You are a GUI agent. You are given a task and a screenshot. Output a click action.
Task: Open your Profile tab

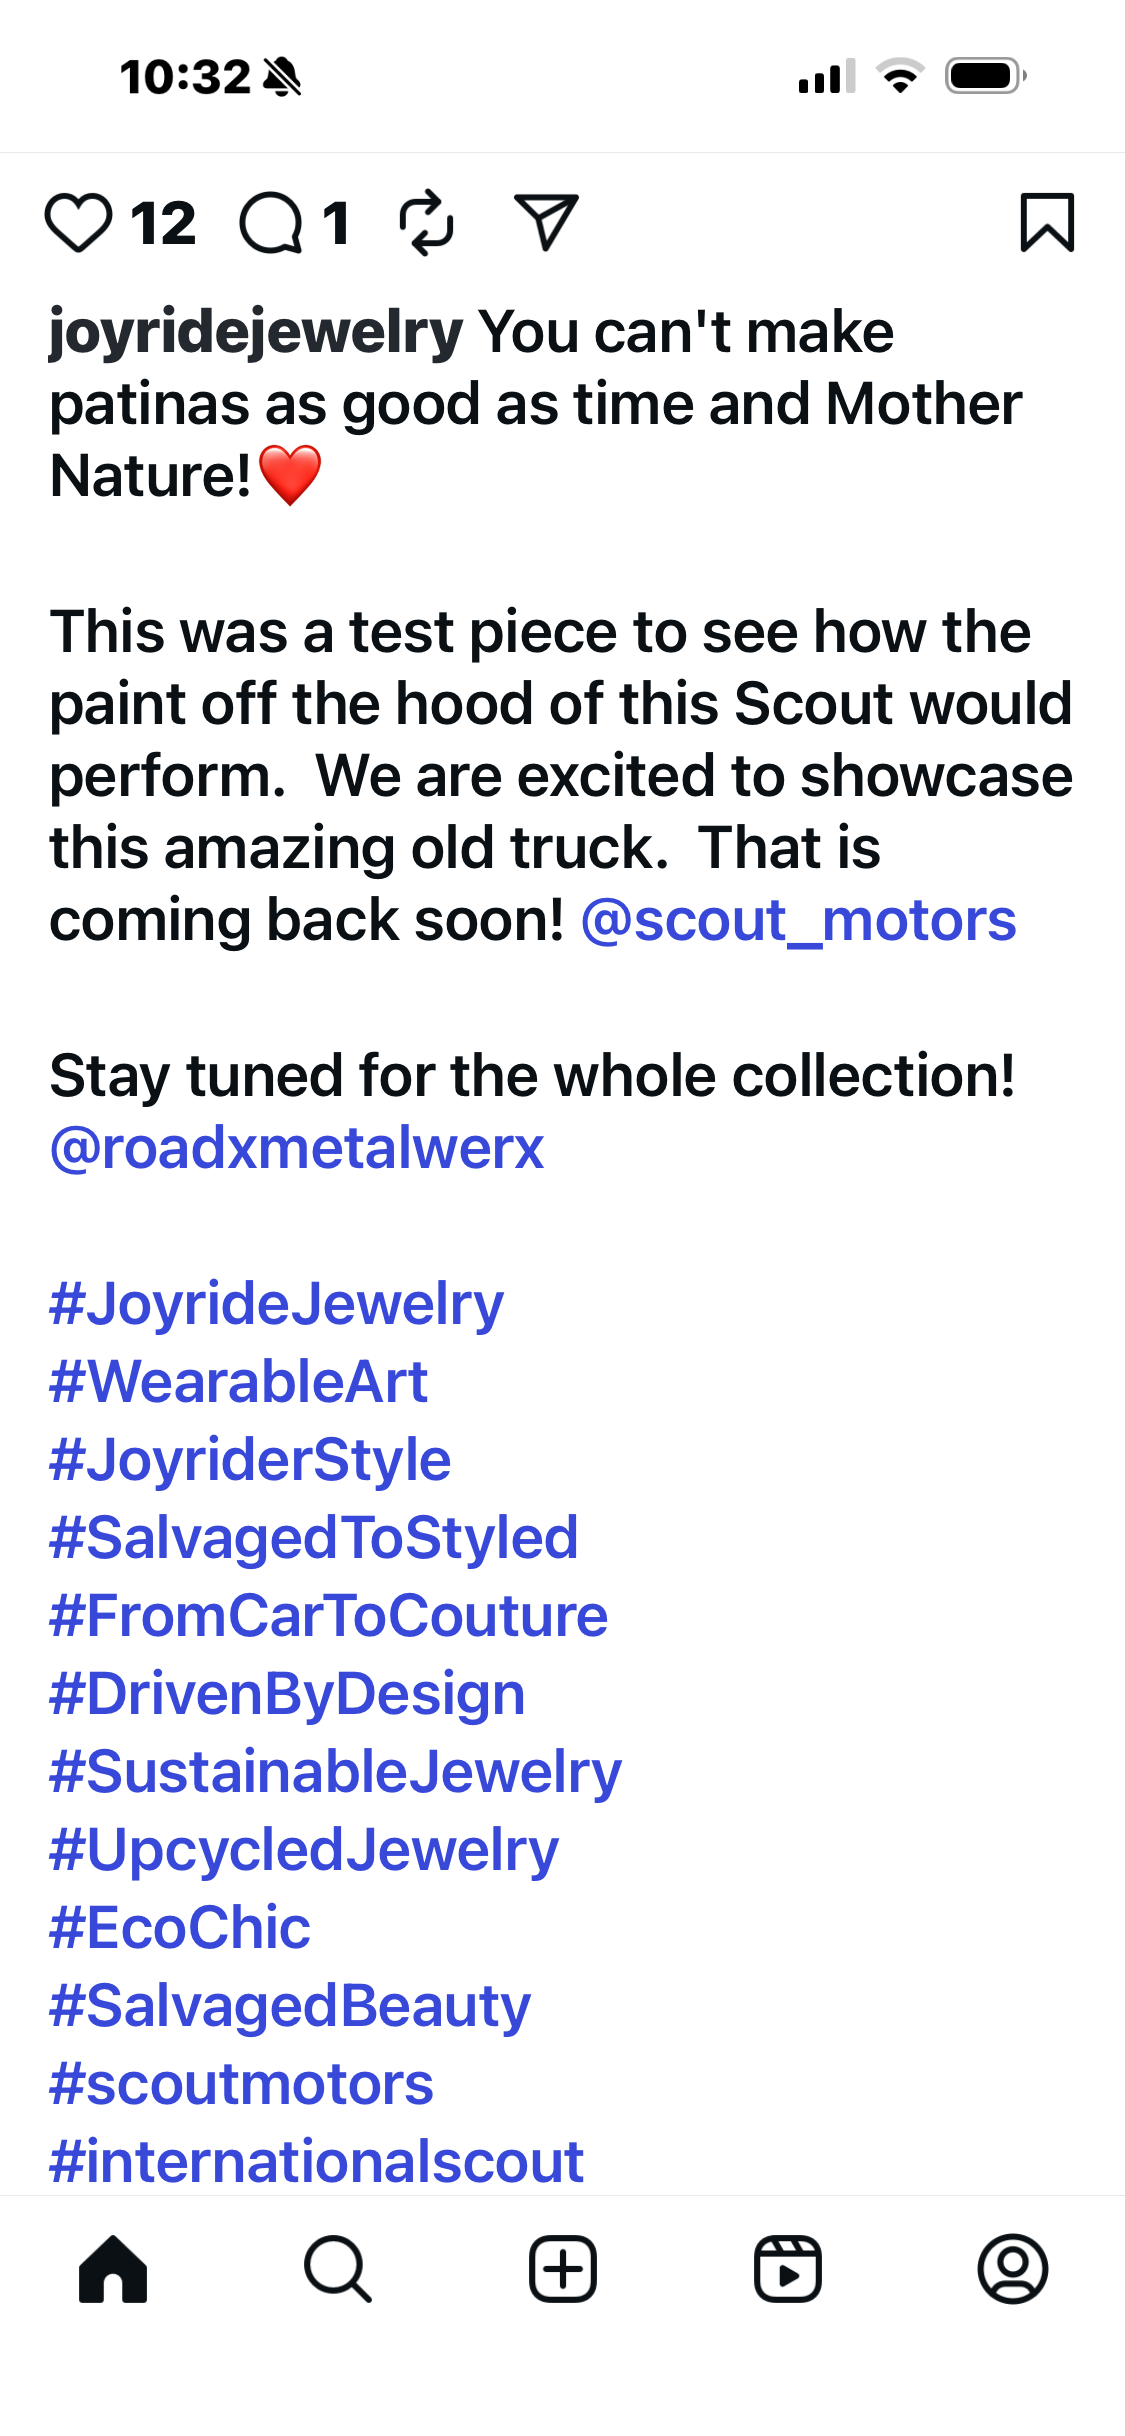click(1012, 2269)
